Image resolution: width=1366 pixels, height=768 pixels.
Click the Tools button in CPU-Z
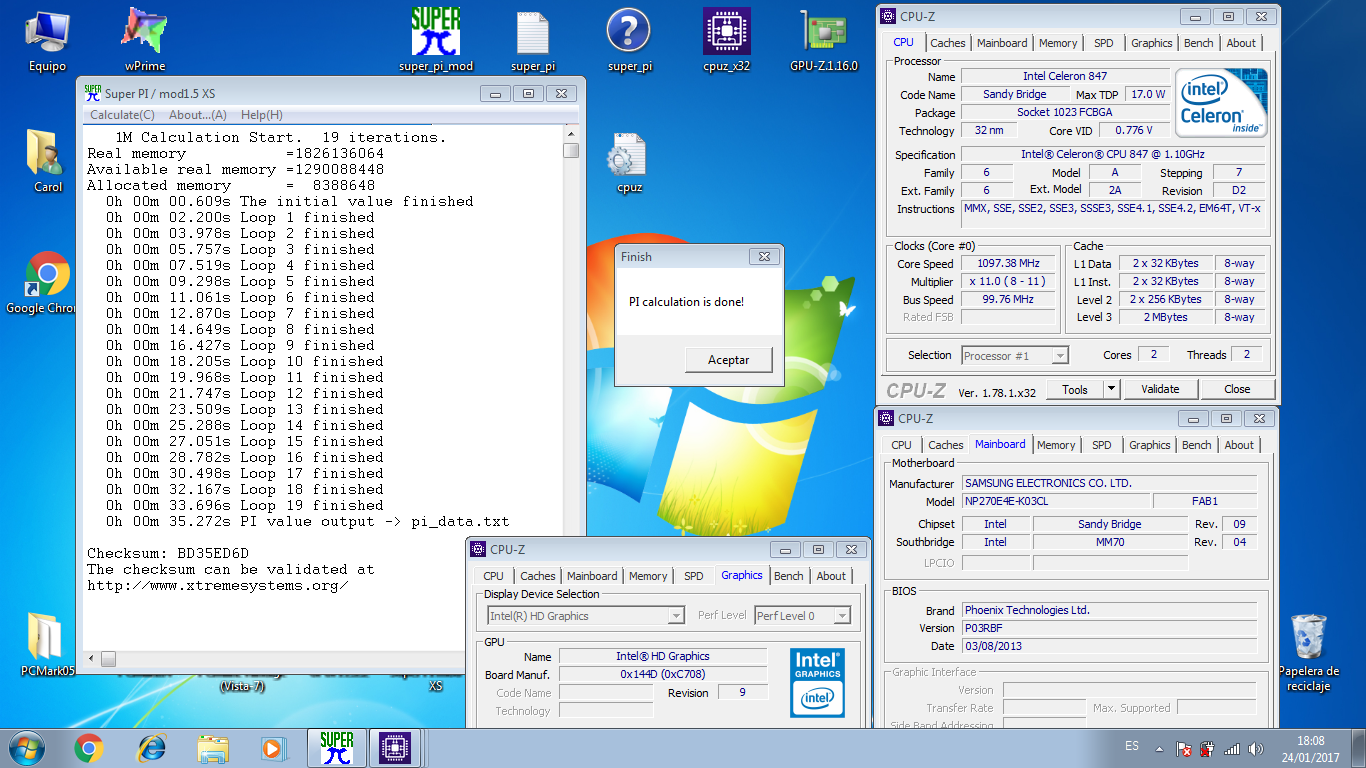(x=1075, y=389)
